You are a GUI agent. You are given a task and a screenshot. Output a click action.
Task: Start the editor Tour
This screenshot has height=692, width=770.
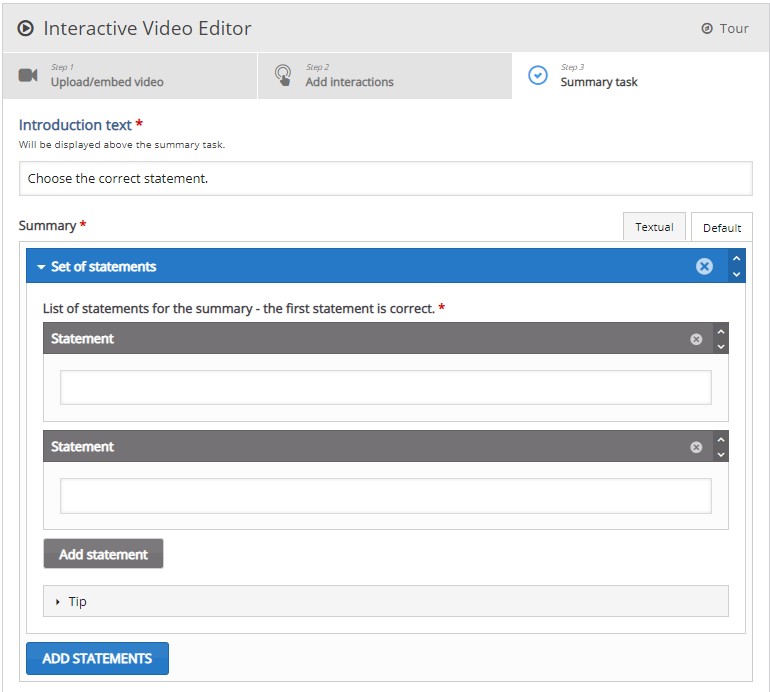coord(725,28)
